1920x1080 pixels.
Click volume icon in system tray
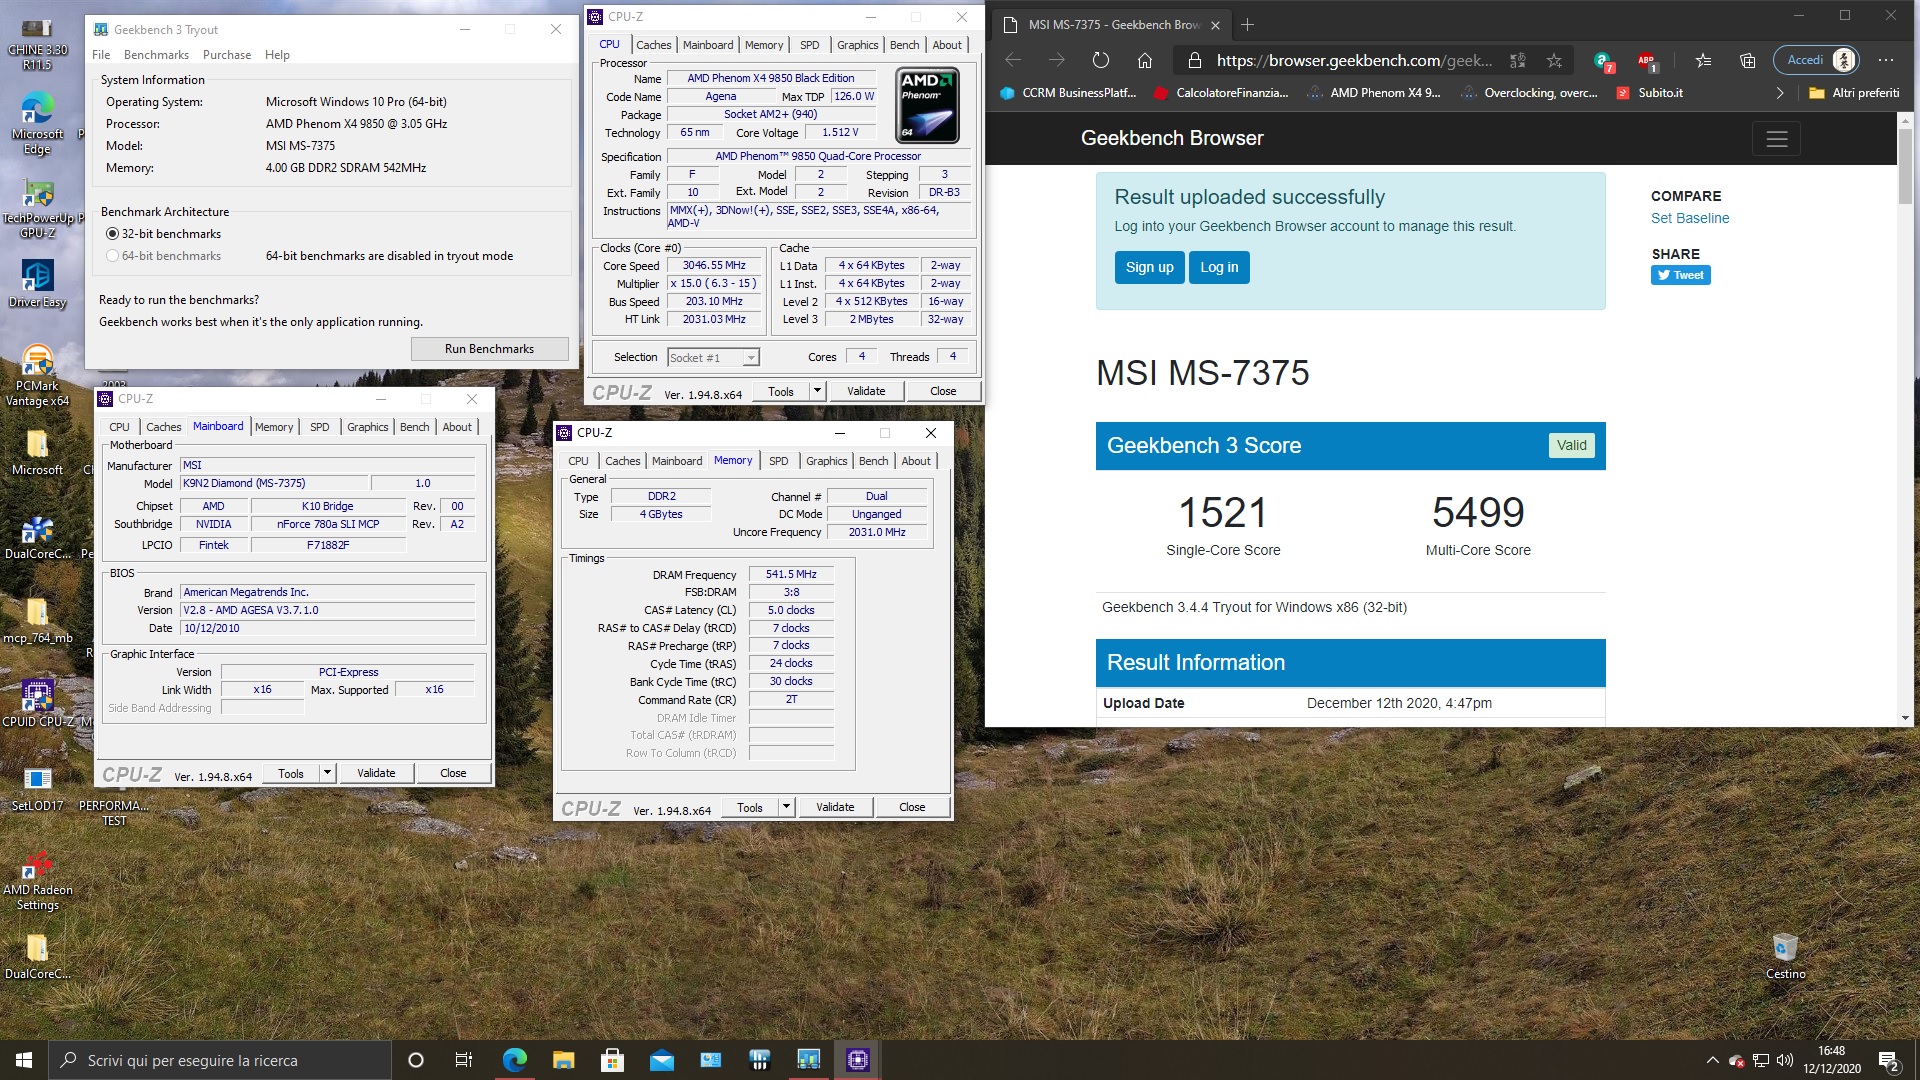(1784, 1060)
